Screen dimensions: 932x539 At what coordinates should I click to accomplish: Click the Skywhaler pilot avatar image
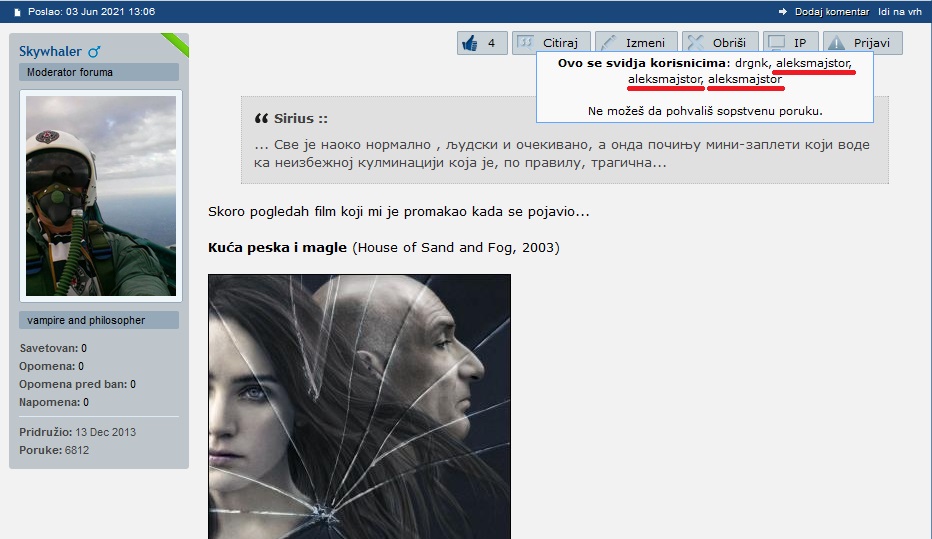click(x=101, y=196)
